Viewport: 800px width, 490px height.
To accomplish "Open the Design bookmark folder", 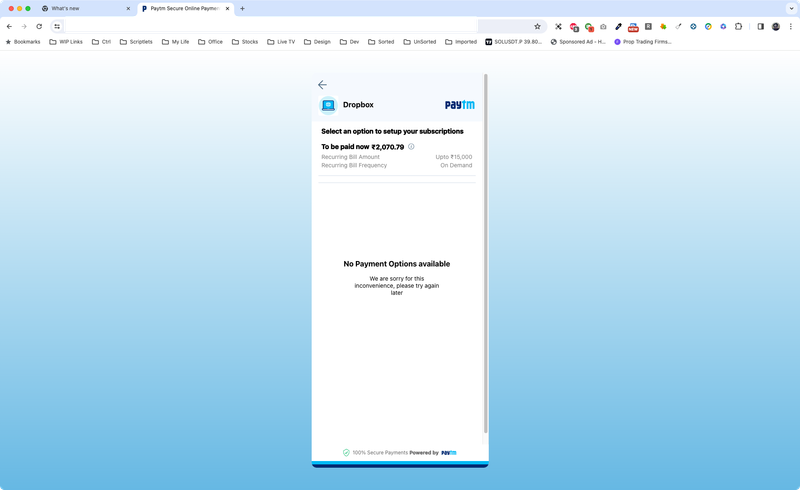I will point(317,42).
